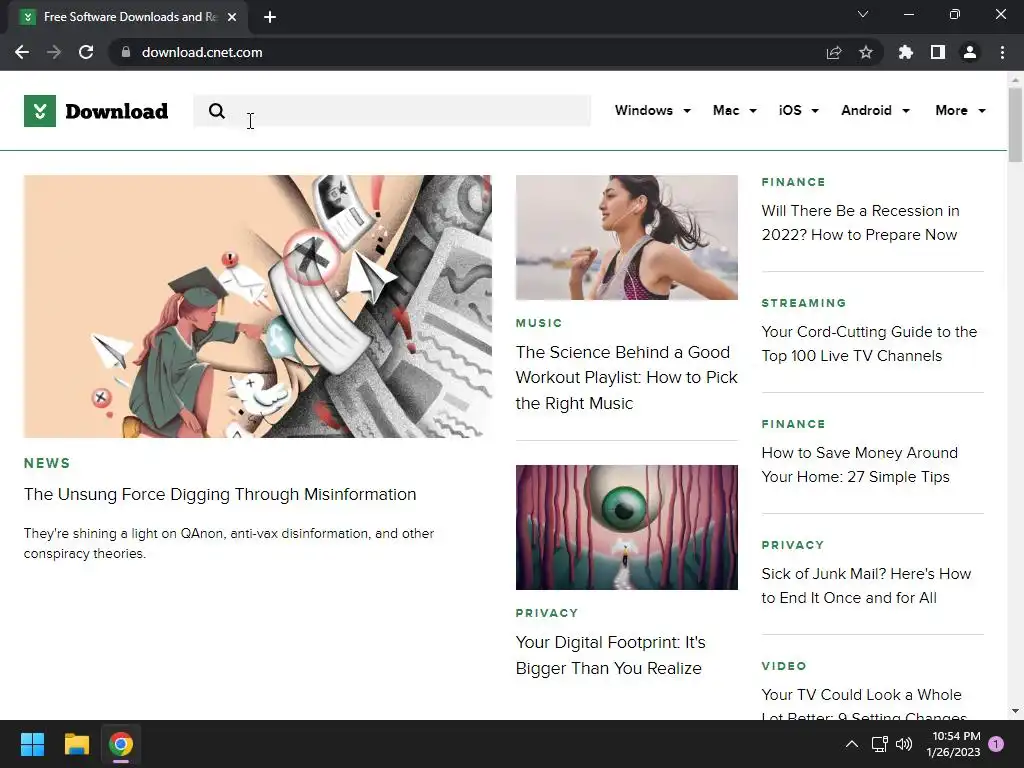Click the green Download logo icon
Screen dimensions: 1024x768
[40, 111]
